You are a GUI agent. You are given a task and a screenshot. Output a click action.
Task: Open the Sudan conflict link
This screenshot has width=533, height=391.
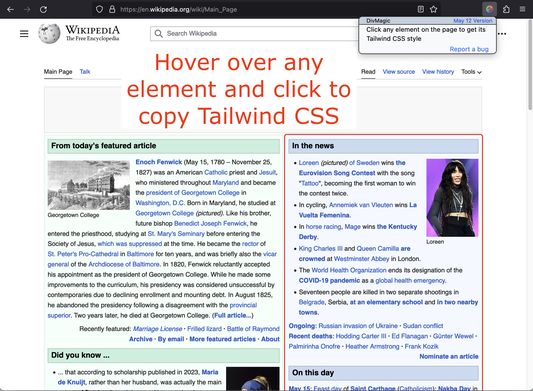[423, 326]
